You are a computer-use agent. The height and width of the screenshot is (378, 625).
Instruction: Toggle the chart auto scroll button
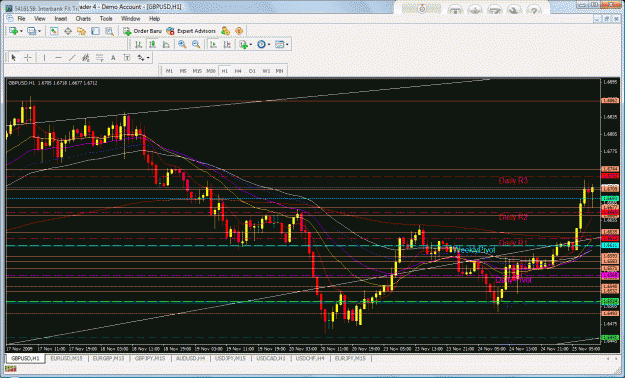point(213,44)
